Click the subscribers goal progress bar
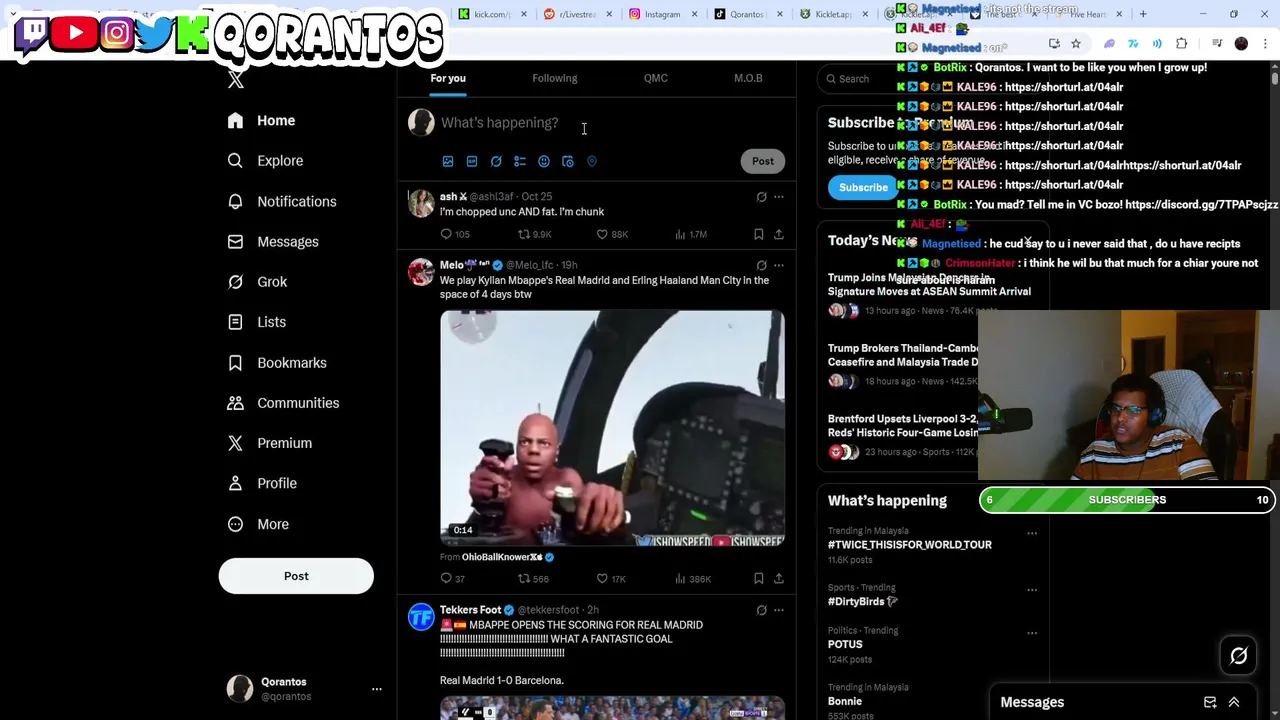 1127,500
